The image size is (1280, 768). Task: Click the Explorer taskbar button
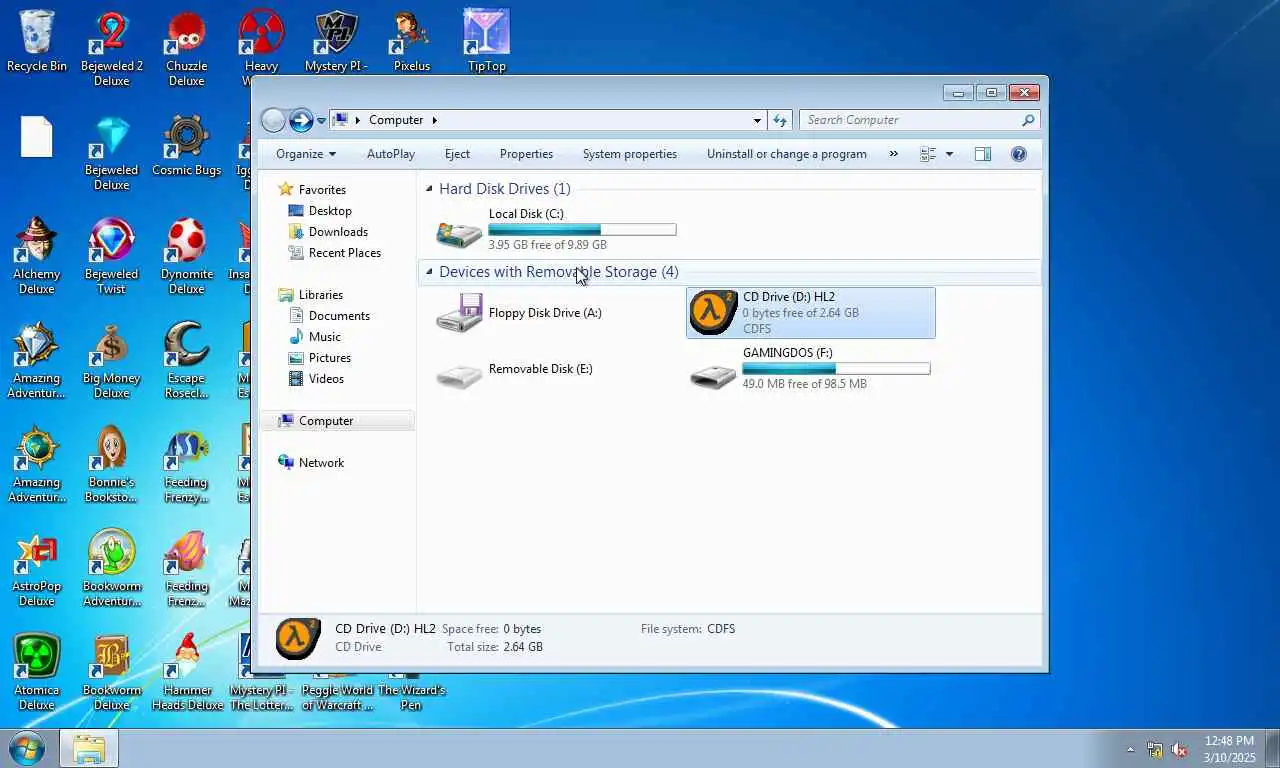(89, 748)
